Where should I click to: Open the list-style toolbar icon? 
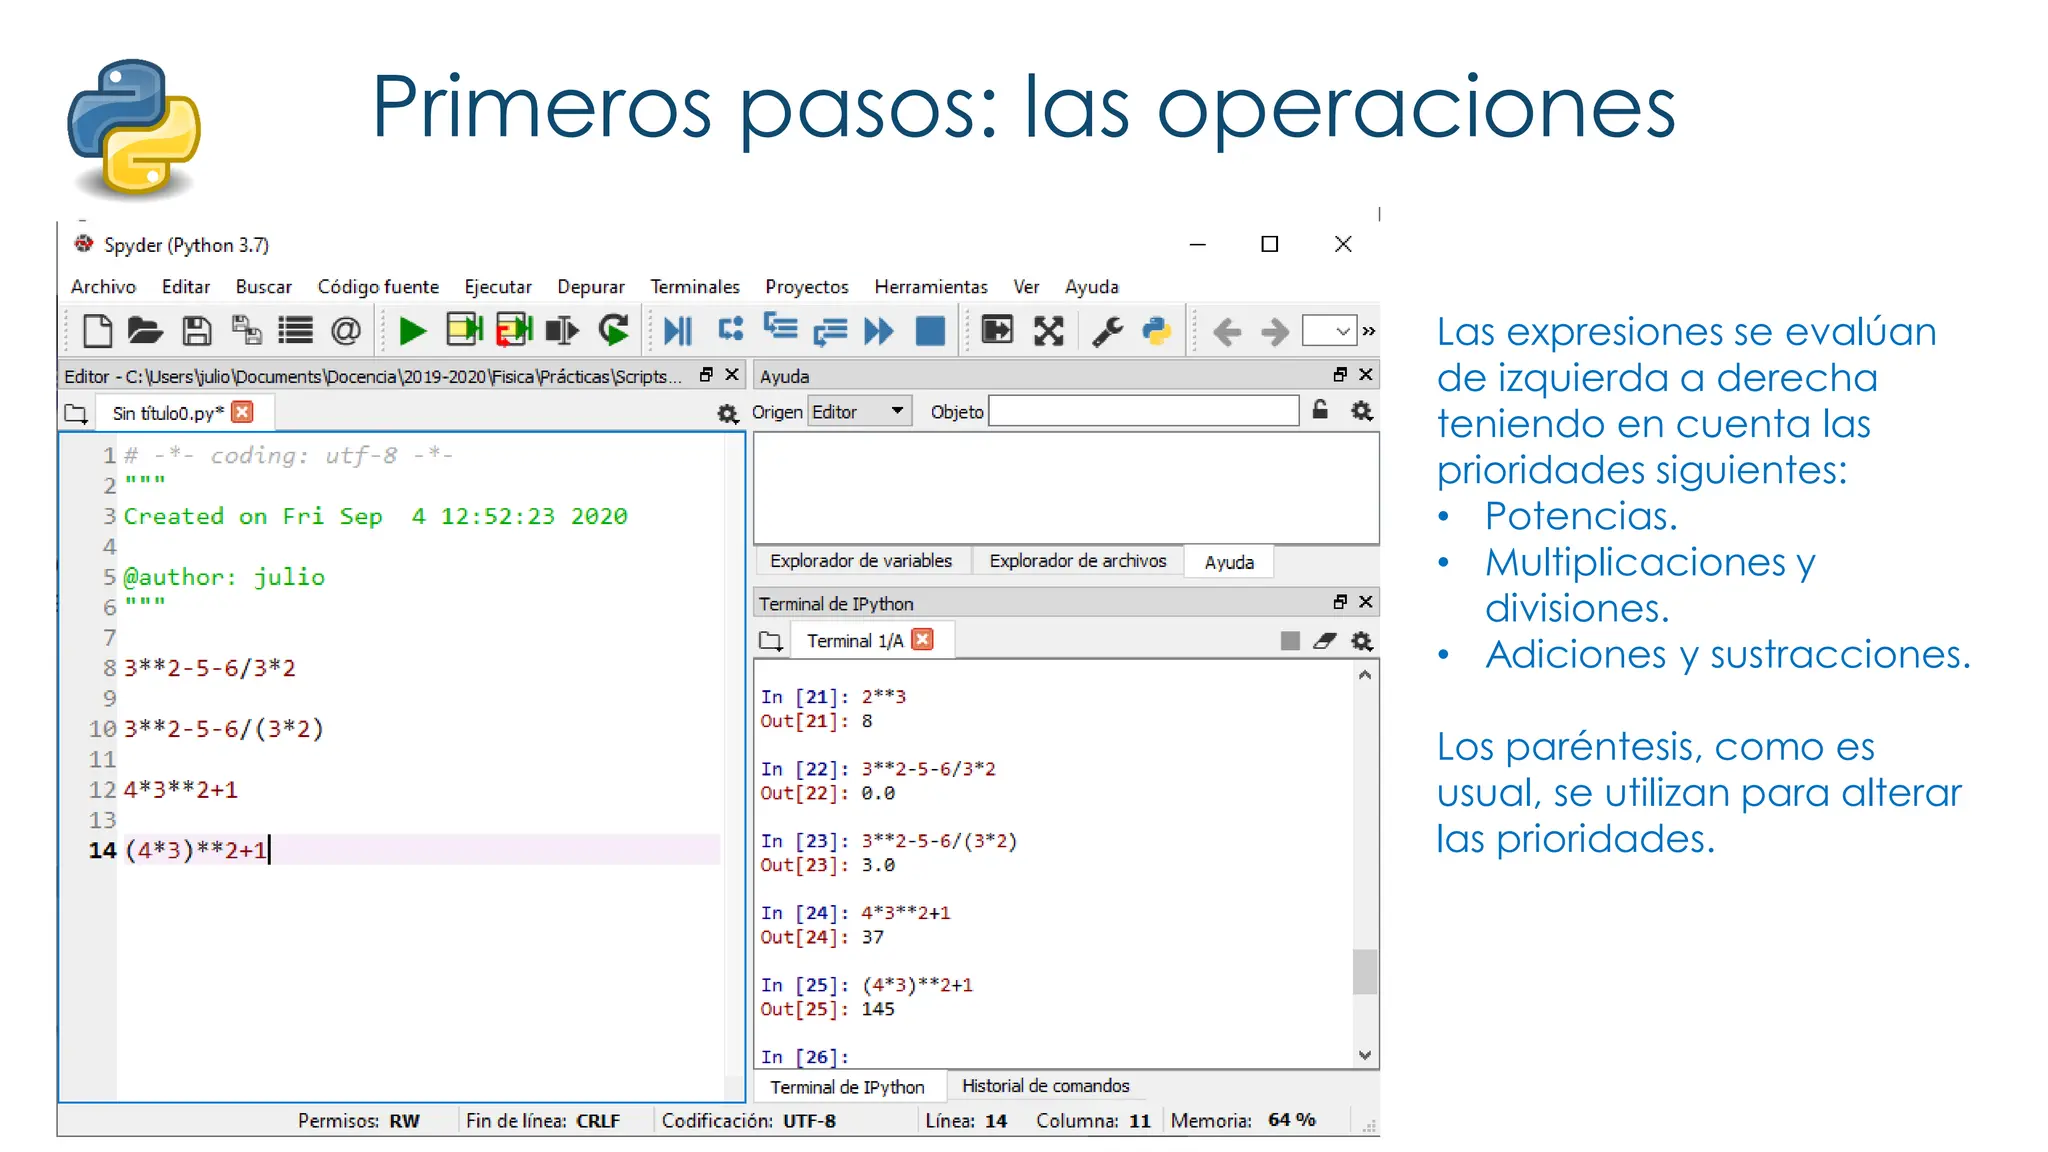pos(295,331)
